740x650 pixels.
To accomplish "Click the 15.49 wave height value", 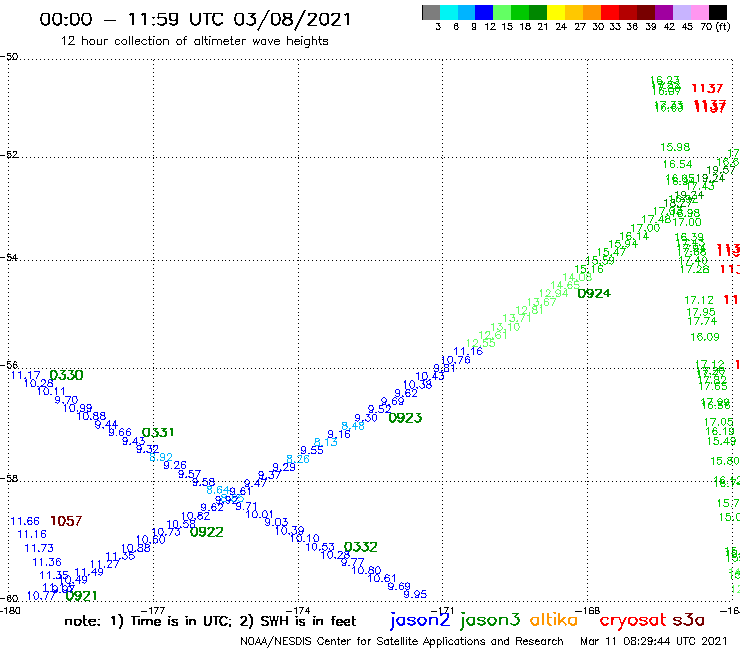I will (722, 441).
